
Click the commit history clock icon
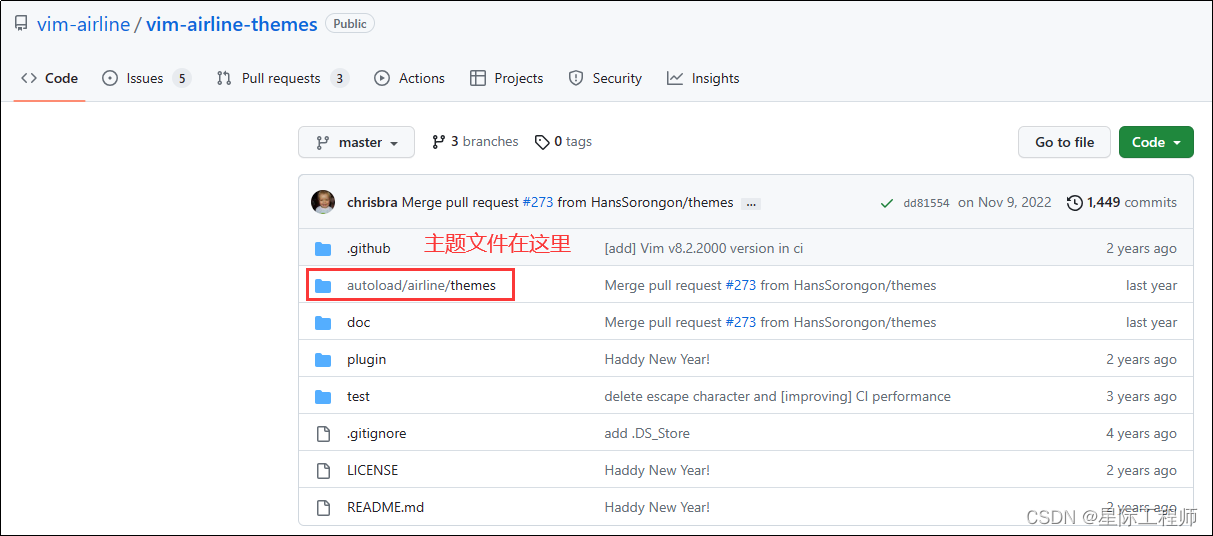pos(1075,203)
